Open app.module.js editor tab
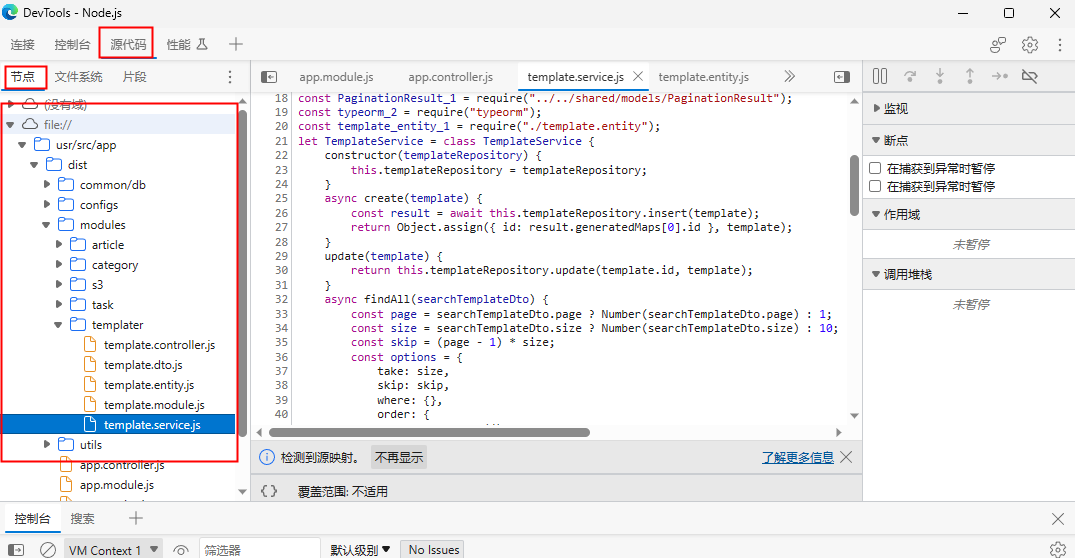This screenshot has width=1075, height=558. pyautogui.click(x=336, y=77)
